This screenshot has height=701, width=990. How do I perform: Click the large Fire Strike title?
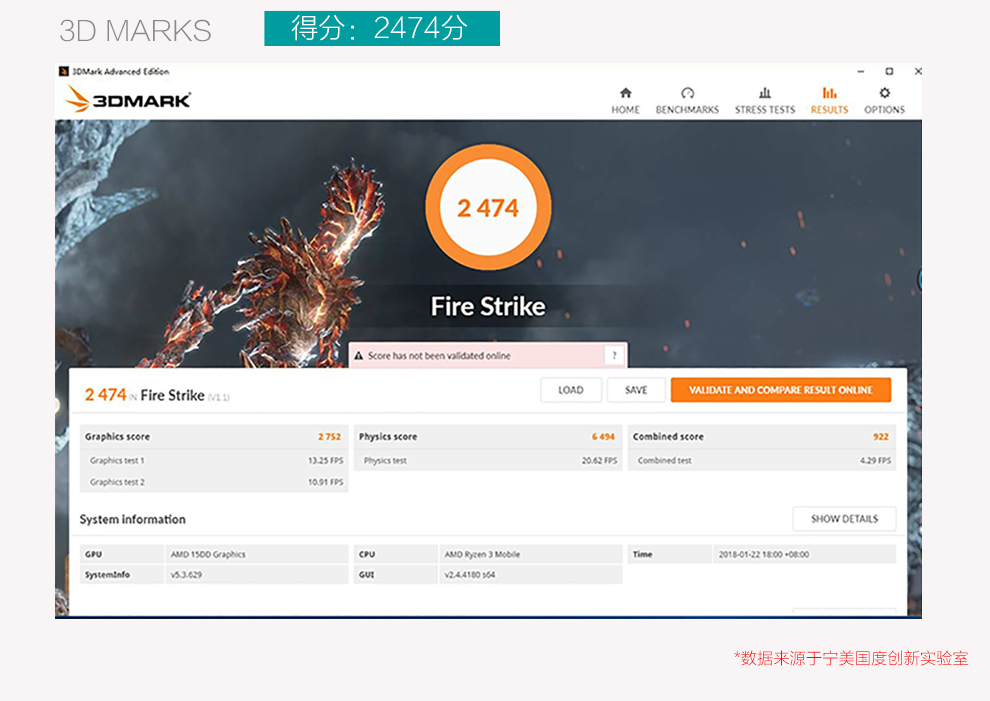point(488,306)
